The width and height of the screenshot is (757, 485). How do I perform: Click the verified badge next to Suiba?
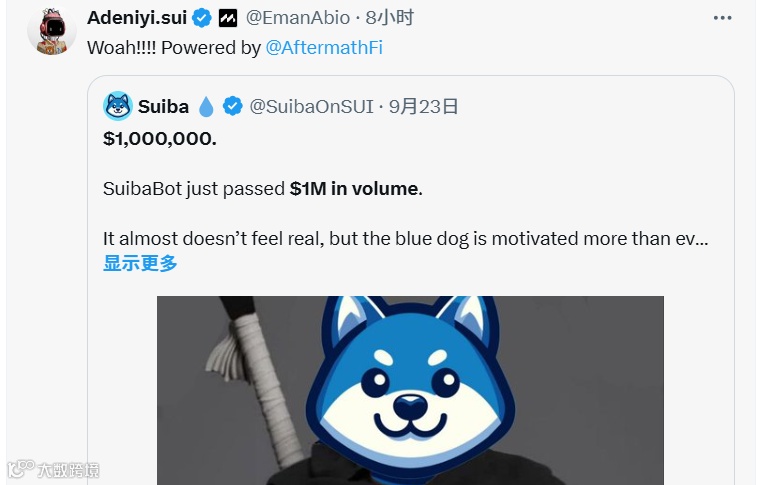click(x=233, y=106)
